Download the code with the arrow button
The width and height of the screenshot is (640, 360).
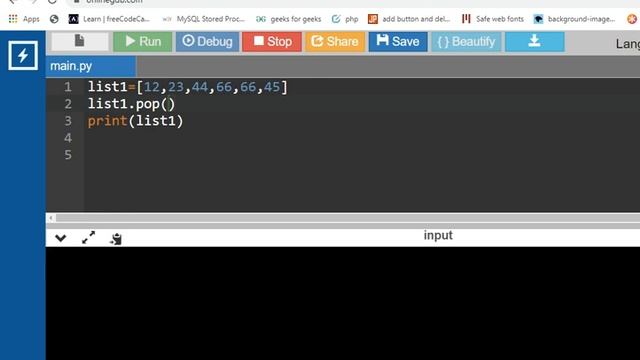[x=535, y=42]
